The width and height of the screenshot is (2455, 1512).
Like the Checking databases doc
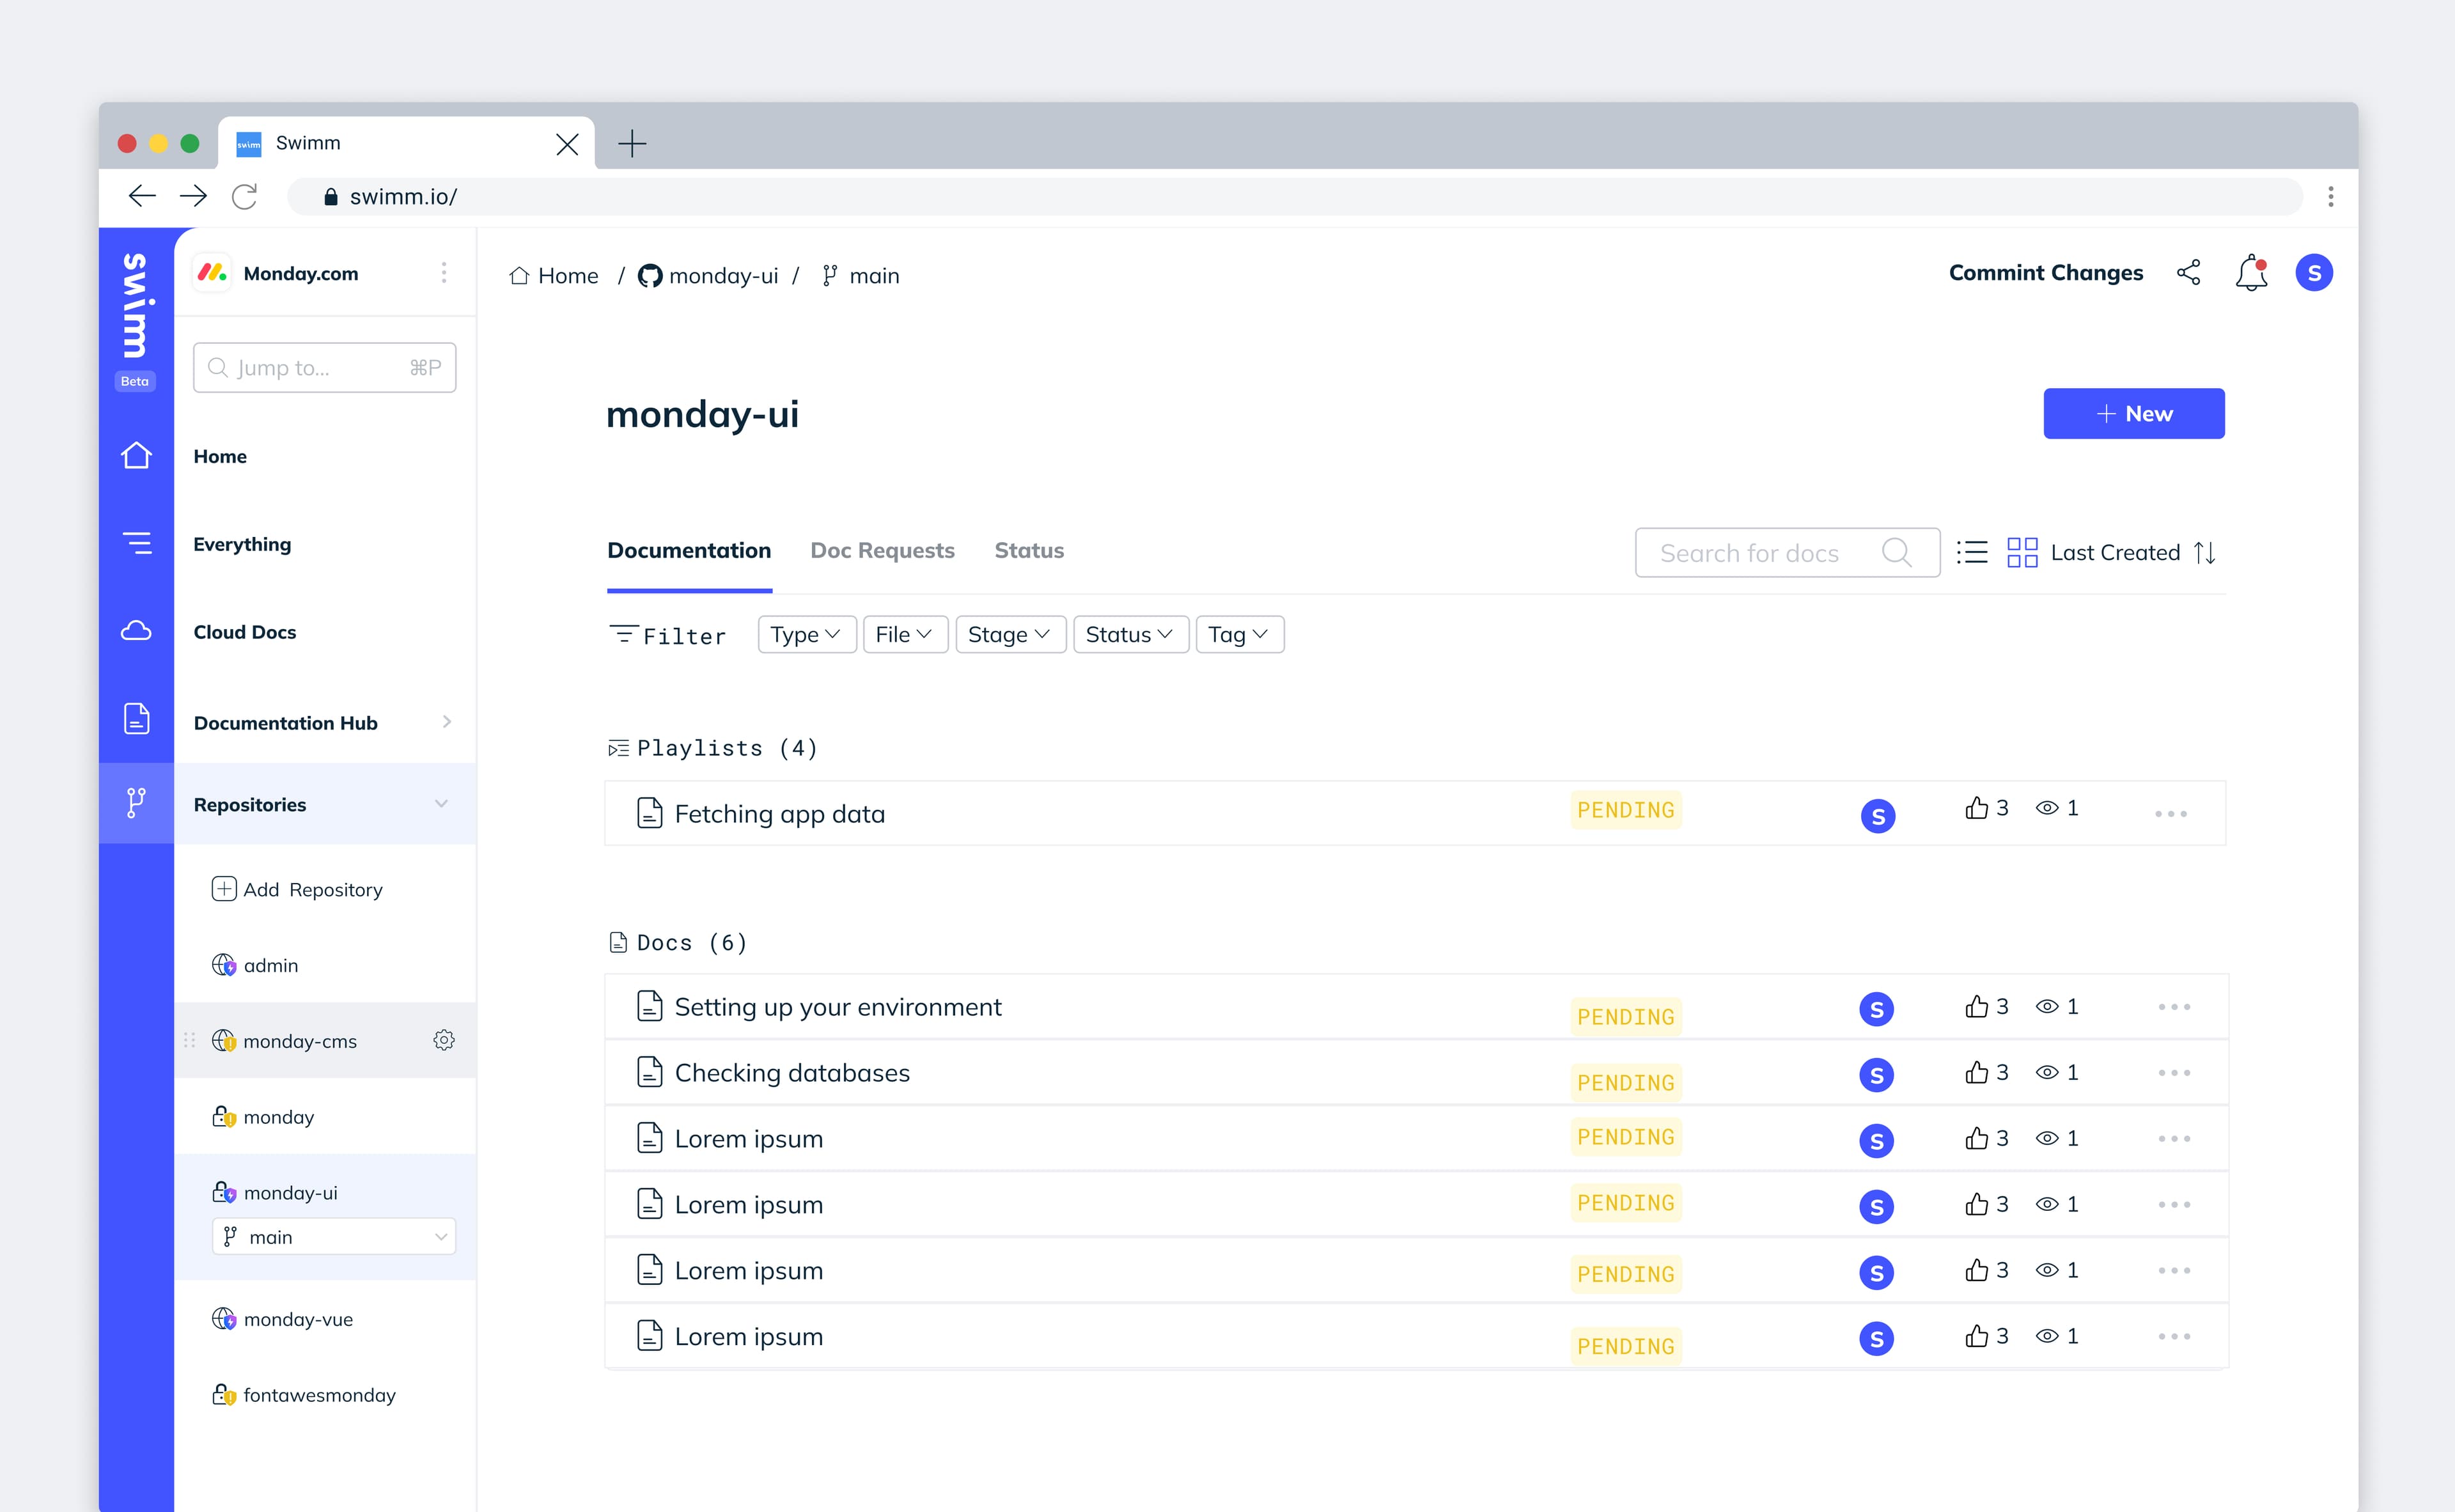point(1976,1072)
